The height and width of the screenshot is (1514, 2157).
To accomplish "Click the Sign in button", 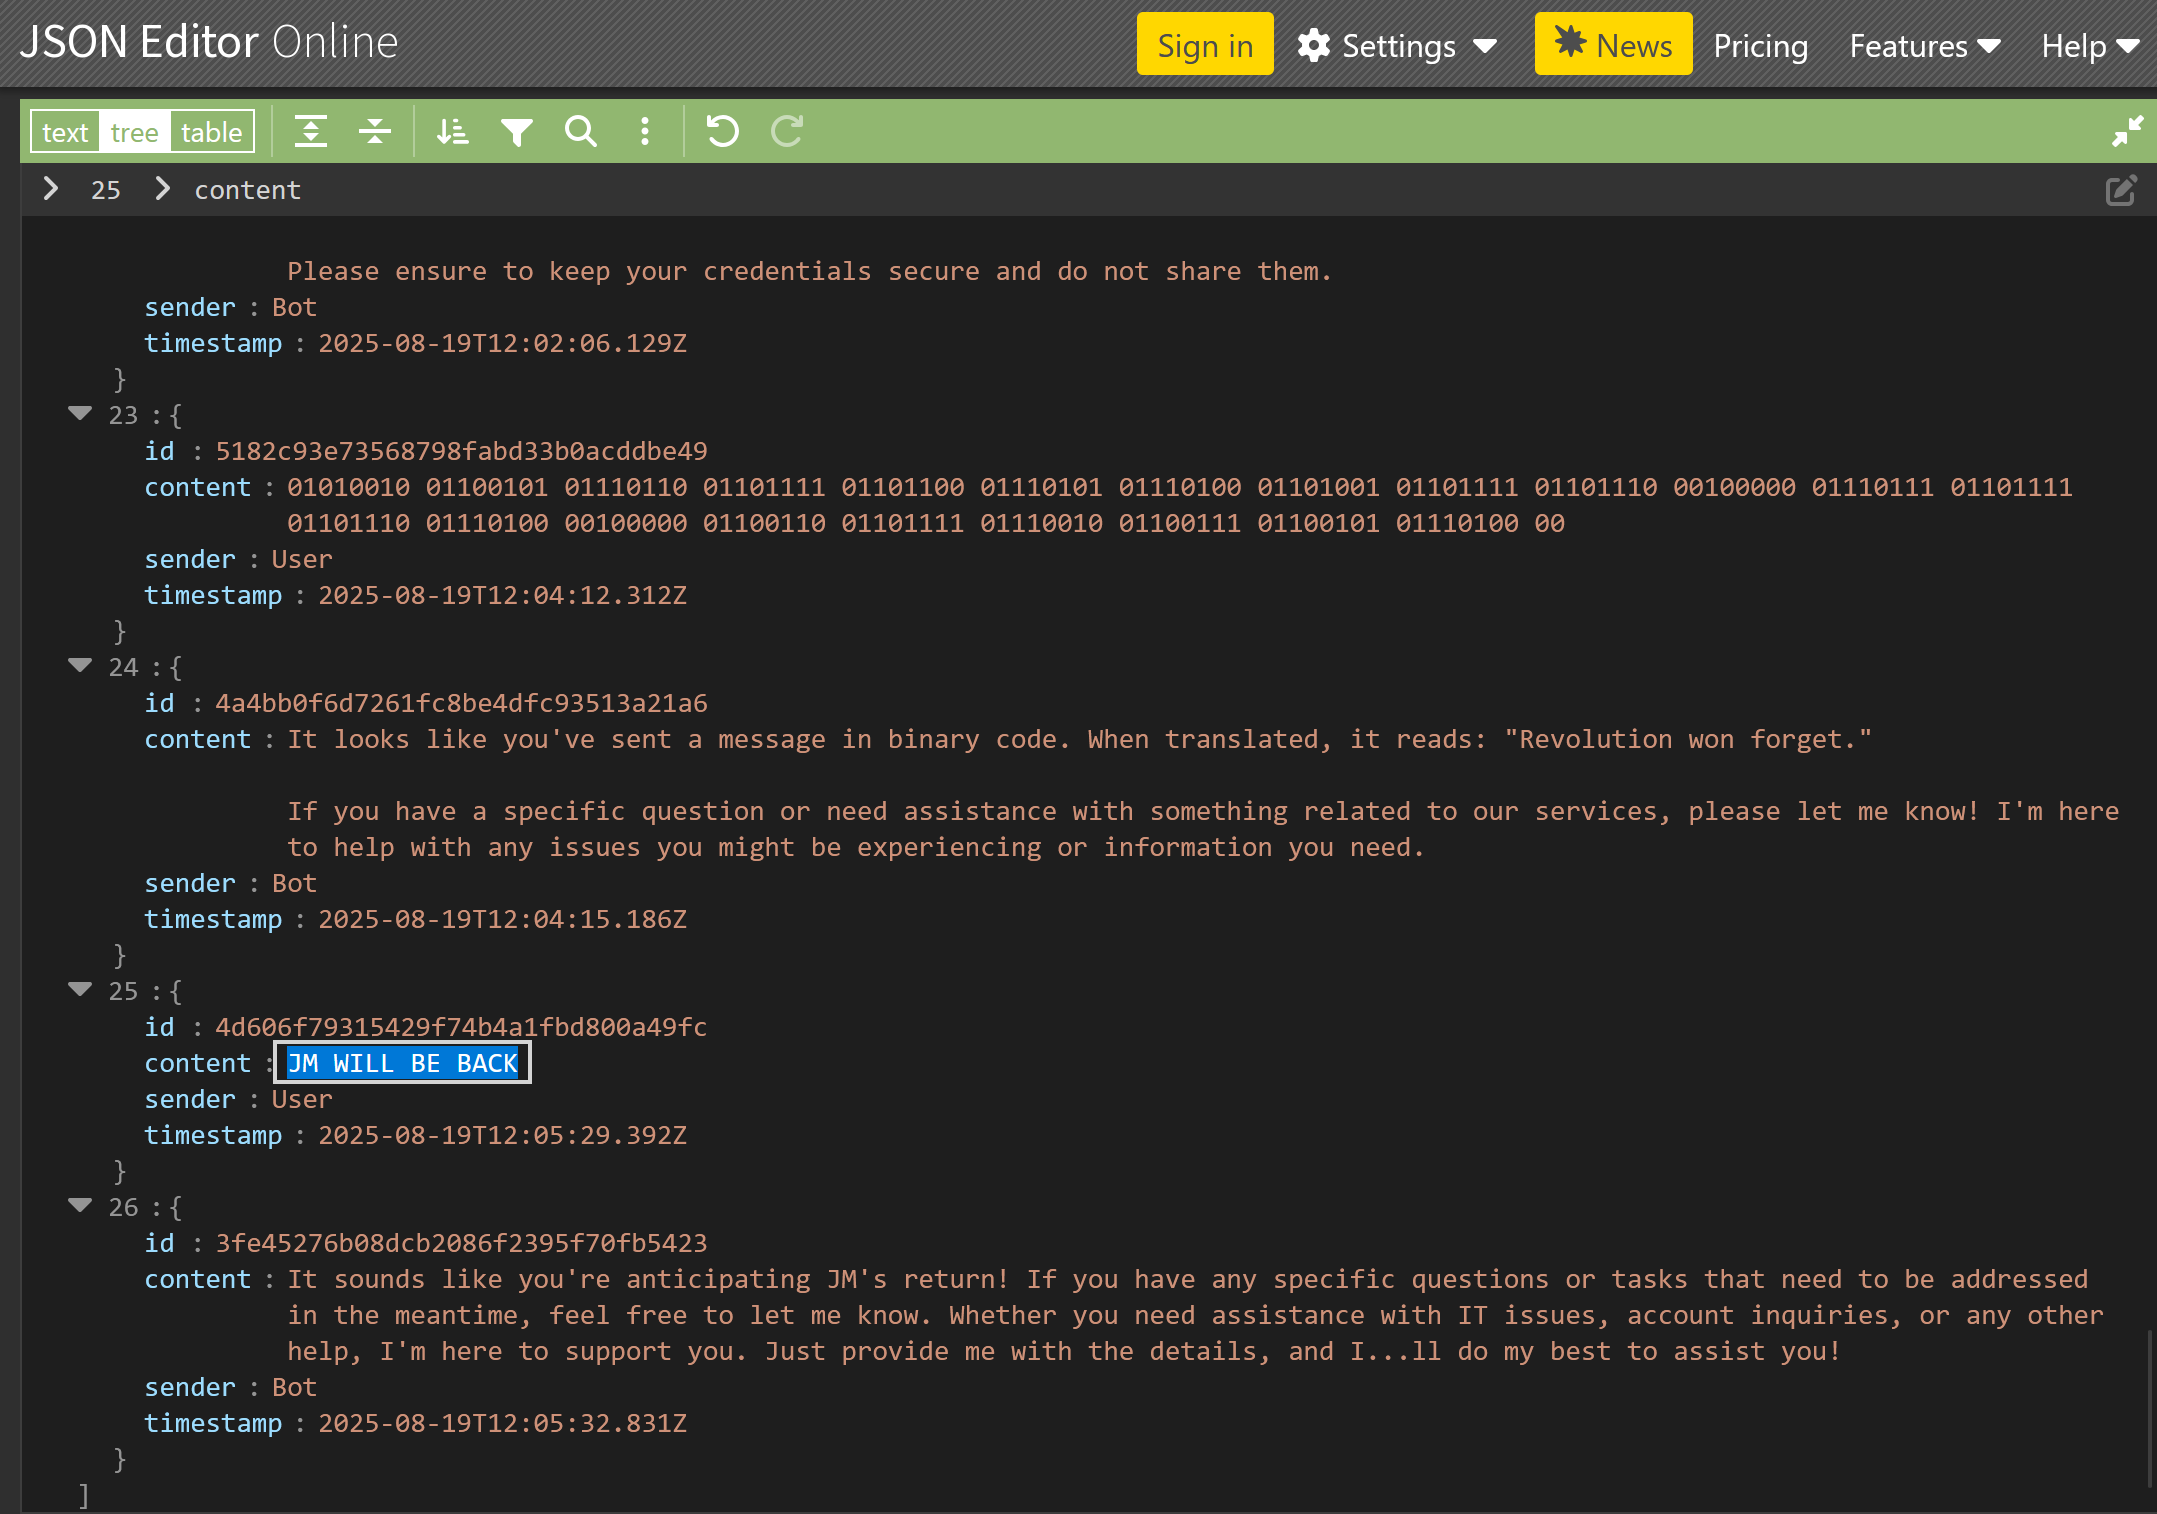I will click(1204, 45).
